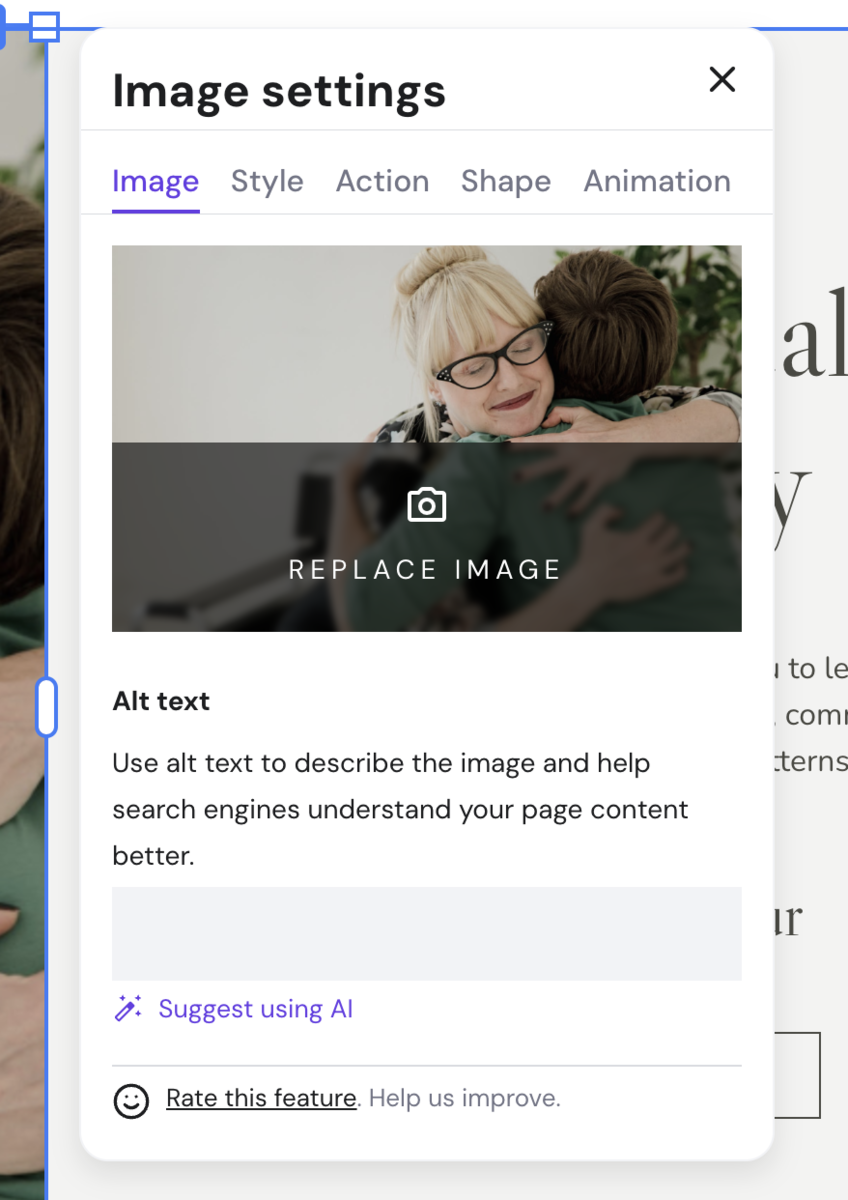Open the Shape tab
Screen dimensions: 848x1200
[506, 181]
